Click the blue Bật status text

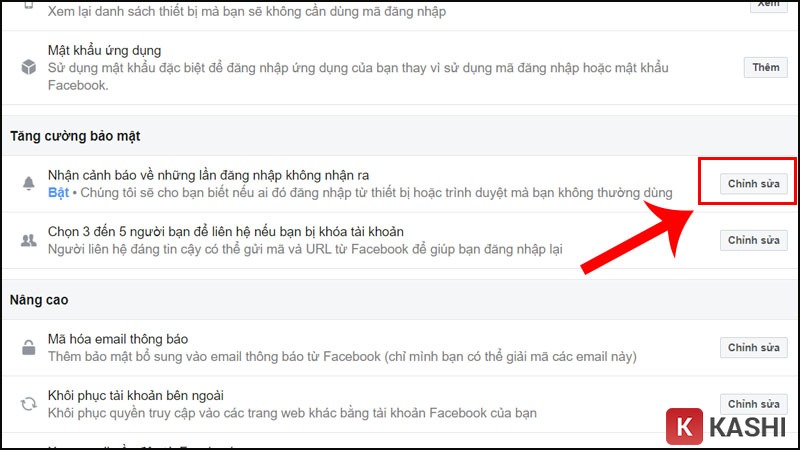coord(59,192)
